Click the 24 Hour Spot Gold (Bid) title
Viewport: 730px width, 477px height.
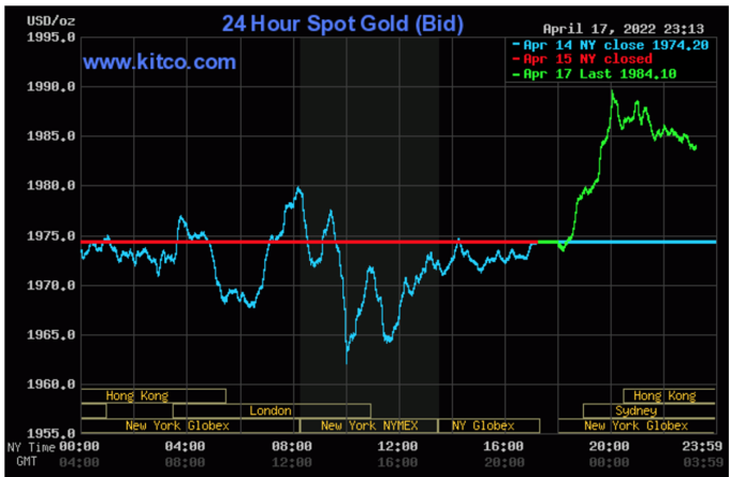[343, 24]
